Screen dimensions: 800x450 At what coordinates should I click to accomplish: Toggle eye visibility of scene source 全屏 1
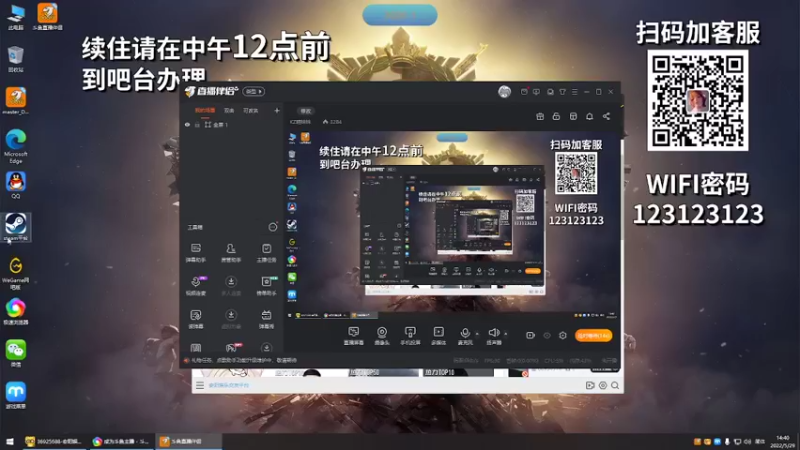coord(187,125)
